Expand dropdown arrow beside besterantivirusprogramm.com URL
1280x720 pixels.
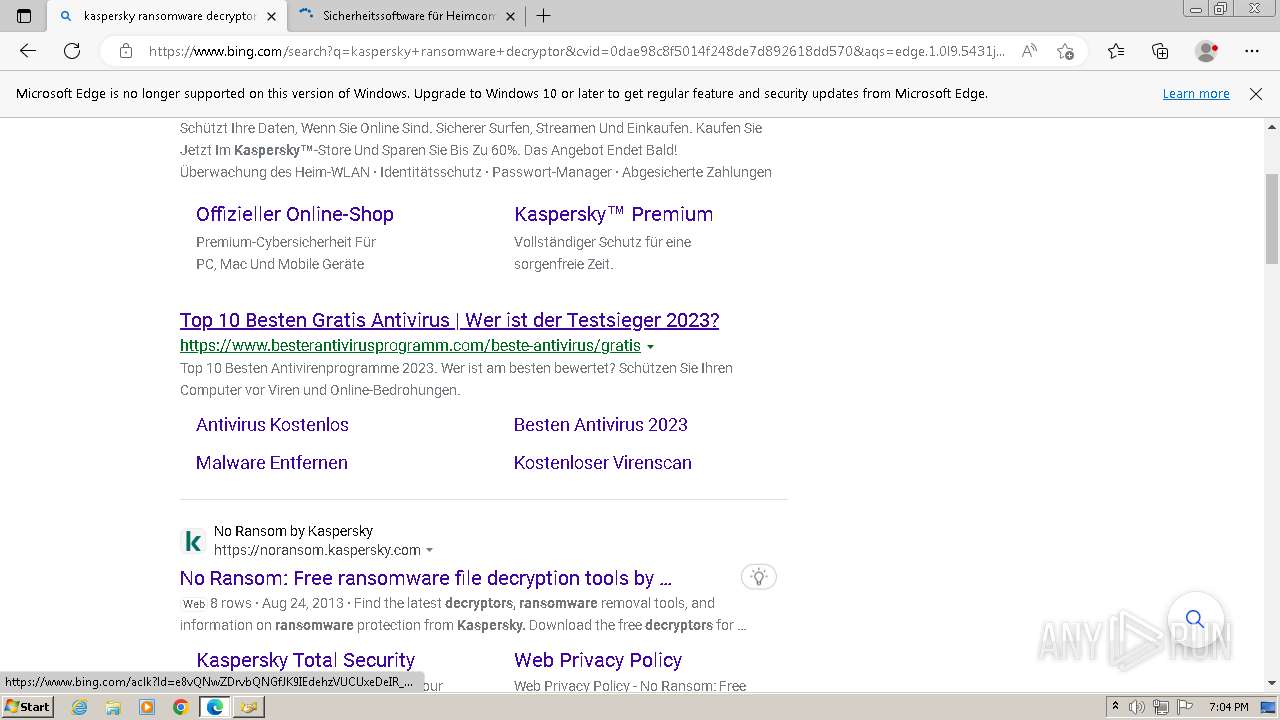(x=650, y=347)
